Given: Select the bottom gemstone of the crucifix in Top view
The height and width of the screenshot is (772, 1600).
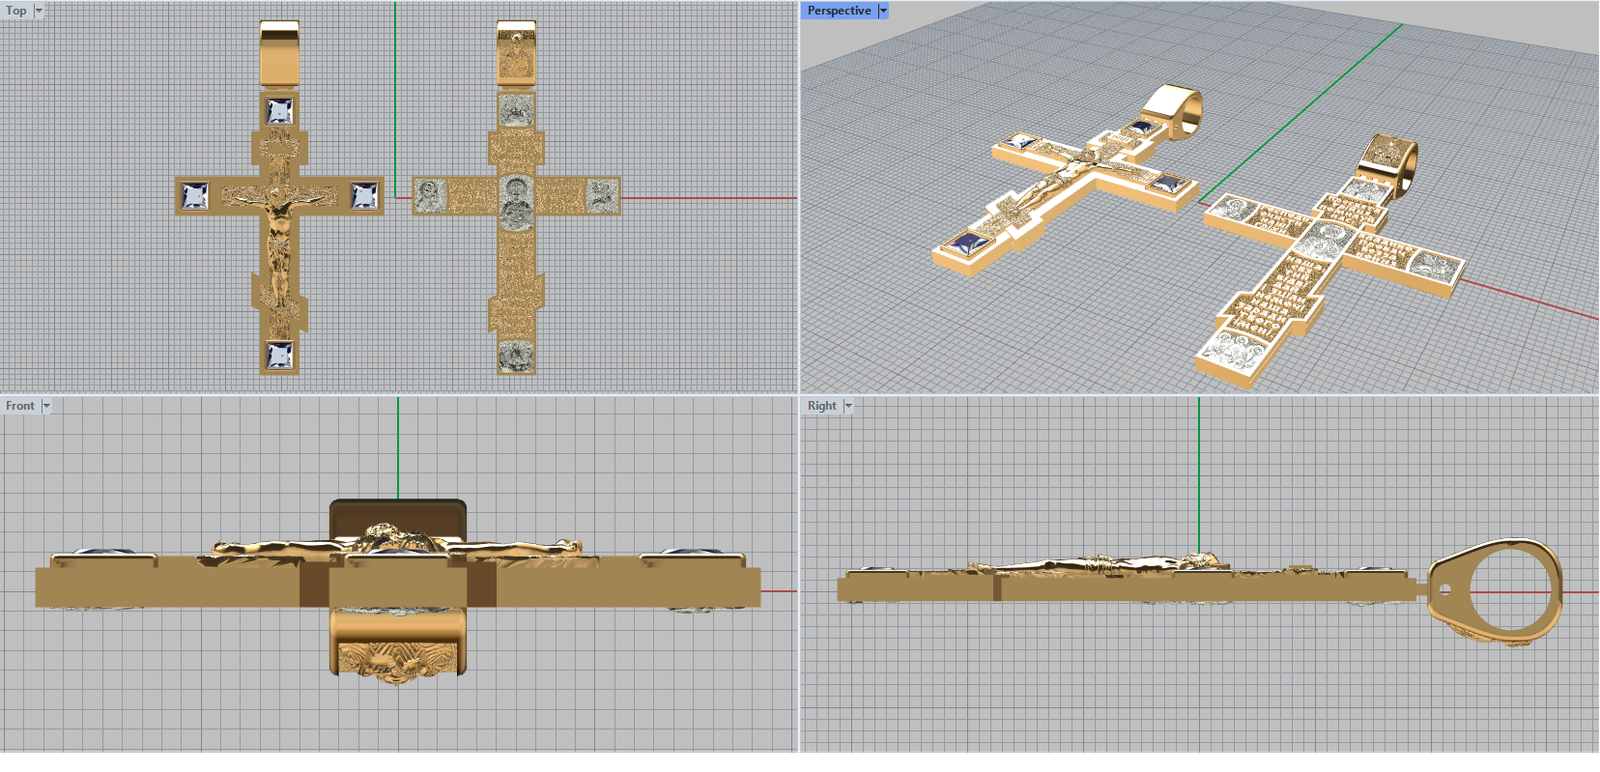Looking at the screenshot, I should point(279,355).
